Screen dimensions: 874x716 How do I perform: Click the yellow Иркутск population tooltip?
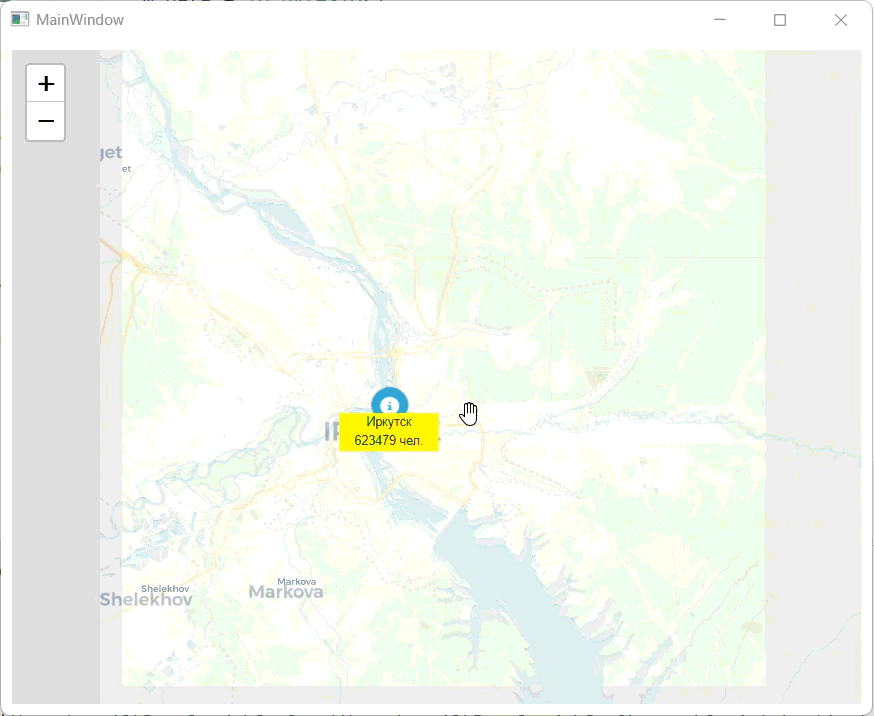[388, 432]
